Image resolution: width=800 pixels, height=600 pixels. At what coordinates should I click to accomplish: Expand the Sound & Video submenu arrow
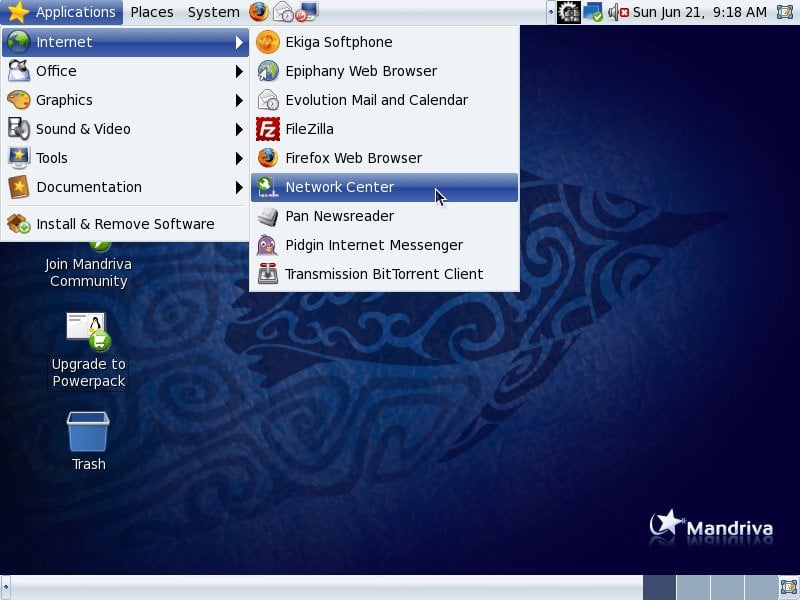tap(239, 130)
